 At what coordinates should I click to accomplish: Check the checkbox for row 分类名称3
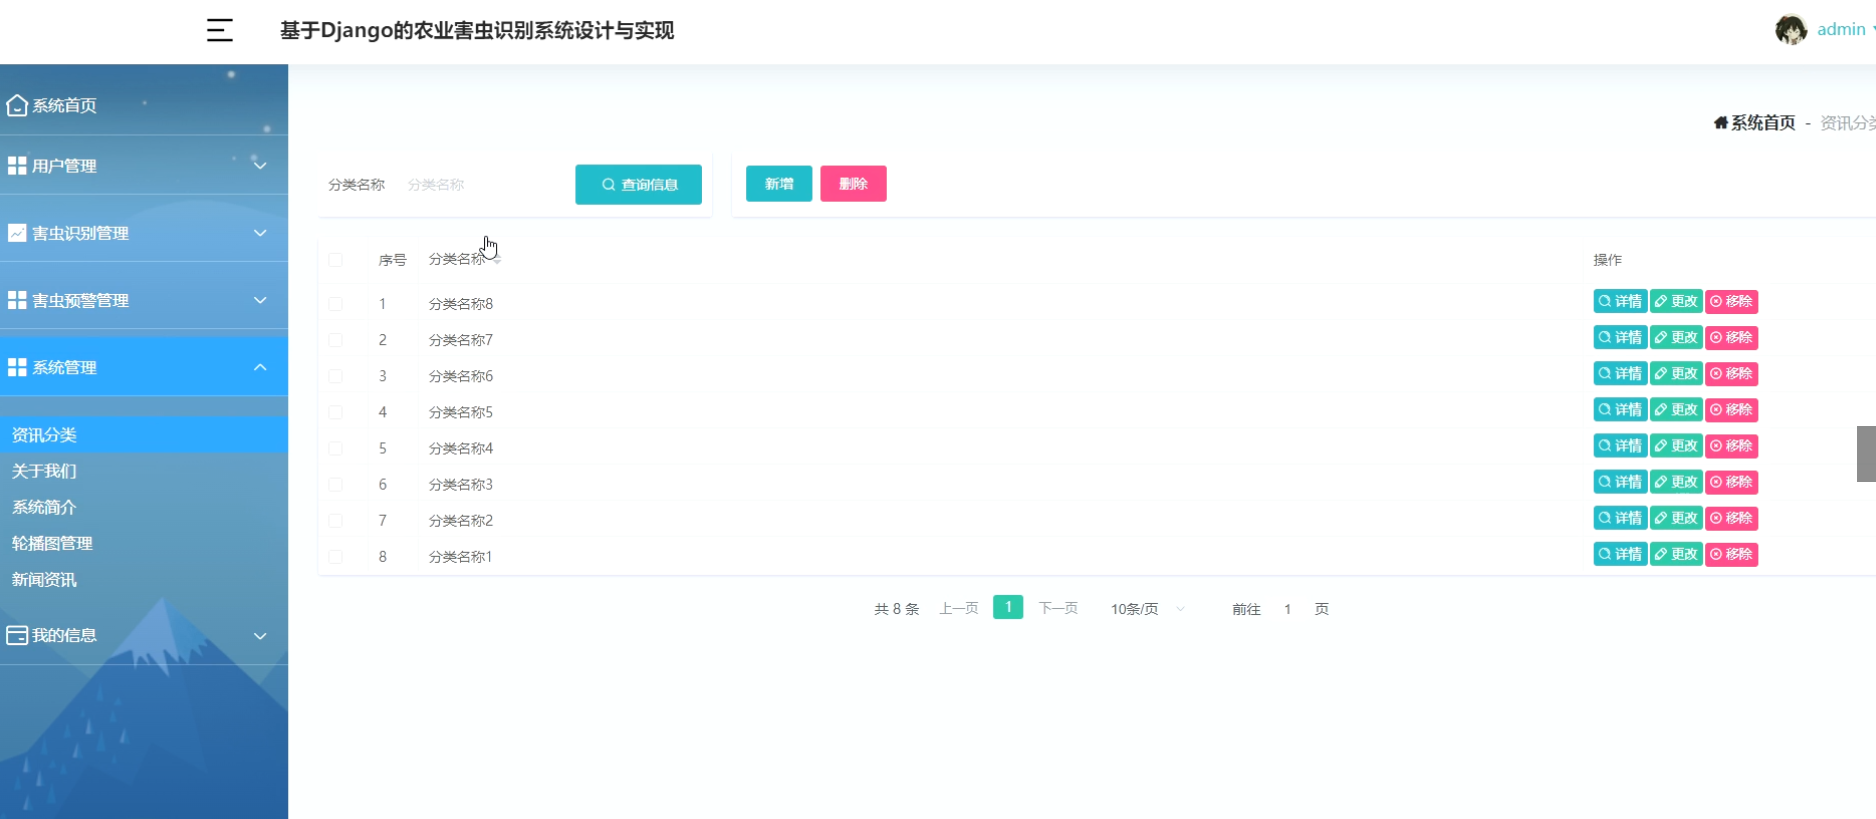335,484
